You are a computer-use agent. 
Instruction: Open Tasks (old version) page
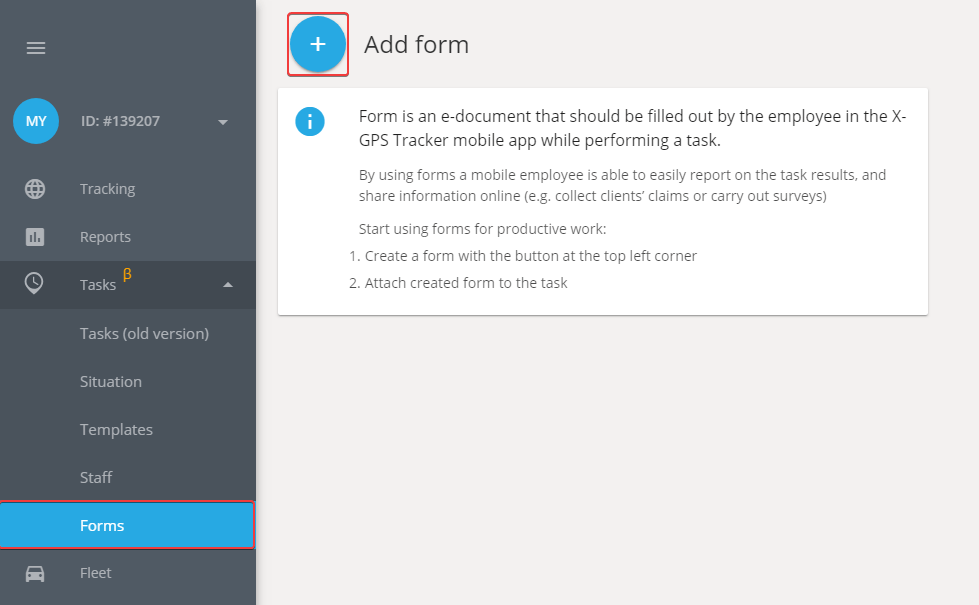[x=144, y=333]
